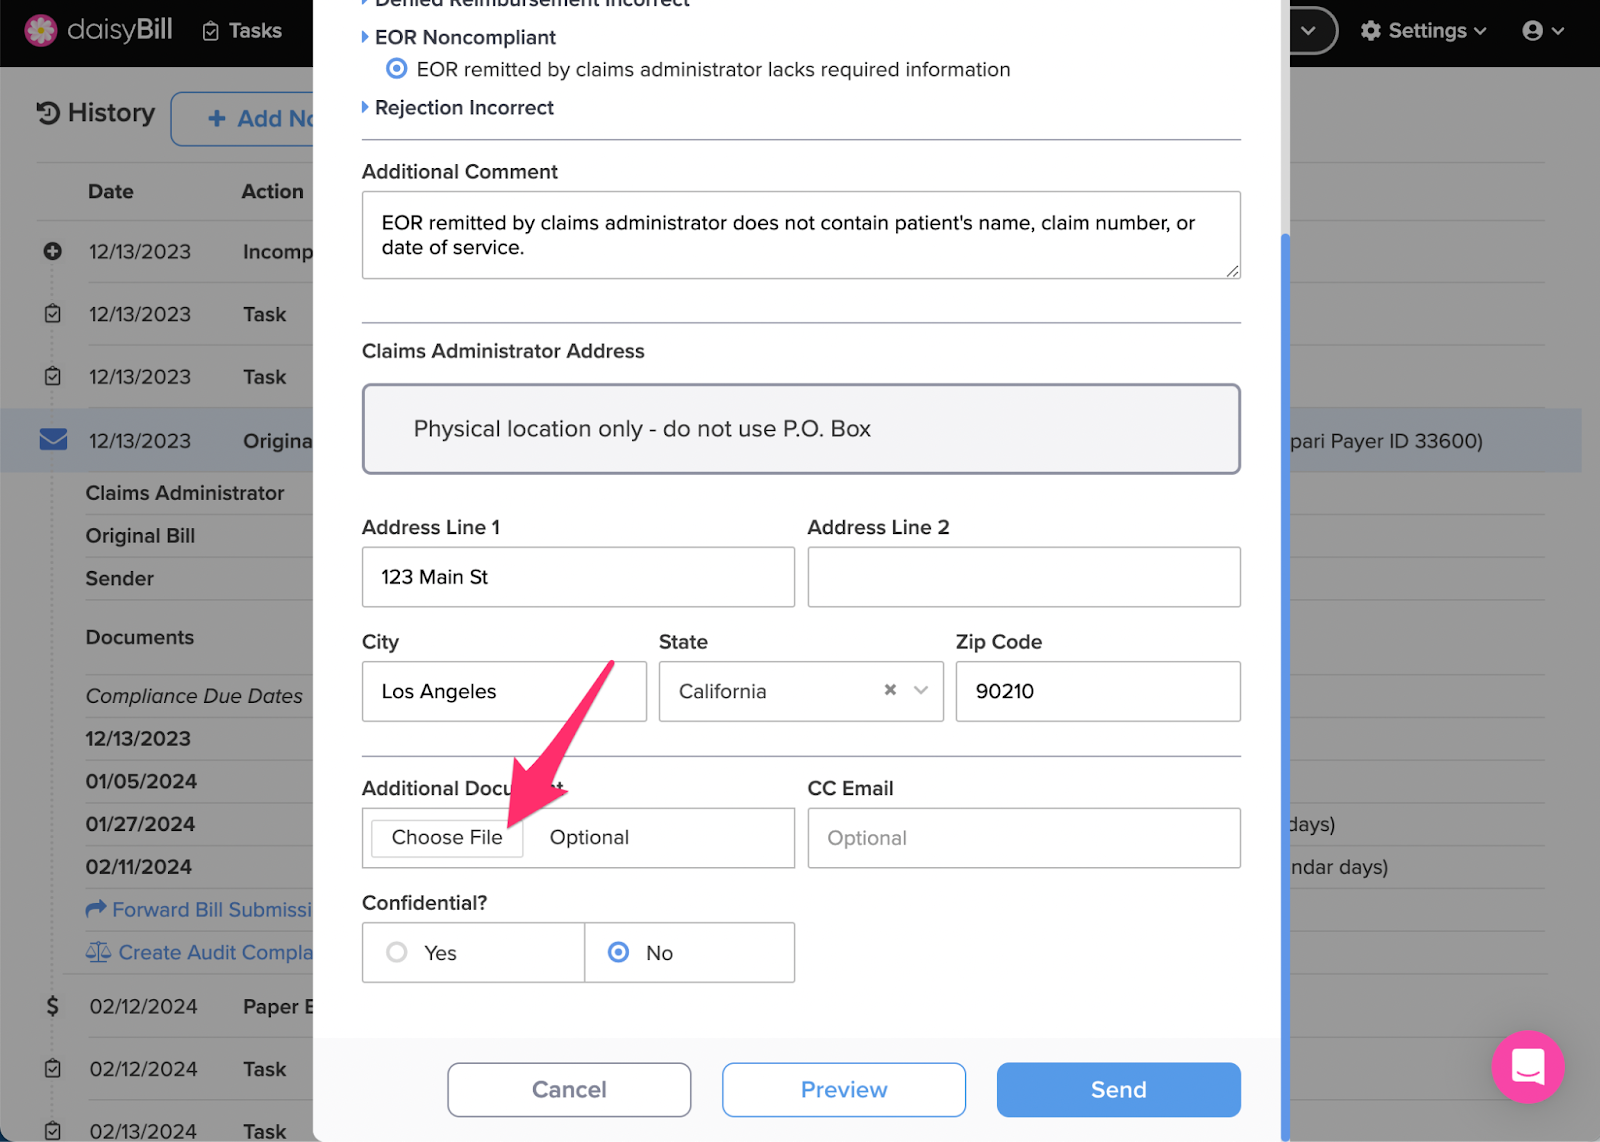Click the dollar sign icon for 02/12/2024

pos(52,1006)
